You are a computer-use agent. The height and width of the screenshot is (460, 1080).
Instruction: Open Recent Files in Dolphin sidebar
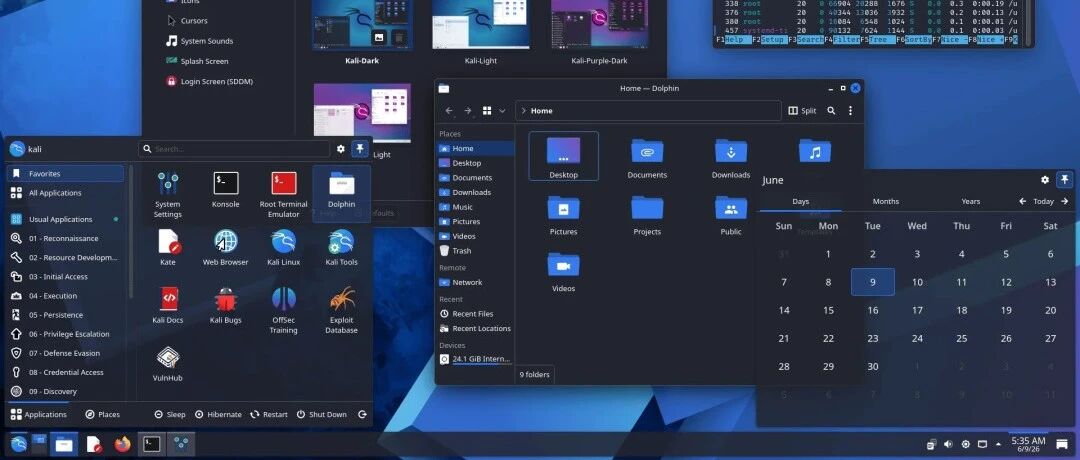click(x=475, y=313)
